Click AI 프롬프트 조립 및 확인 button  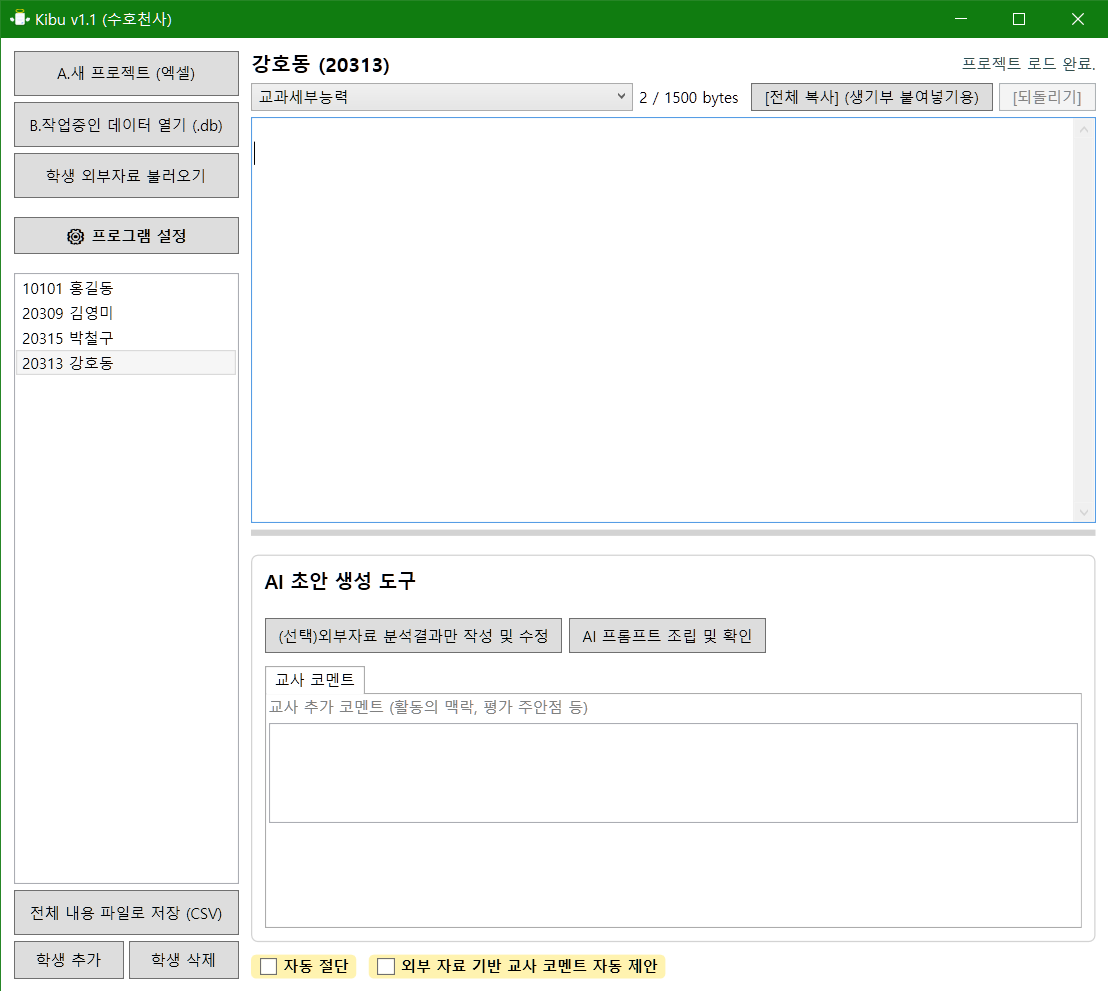point(667,636)
